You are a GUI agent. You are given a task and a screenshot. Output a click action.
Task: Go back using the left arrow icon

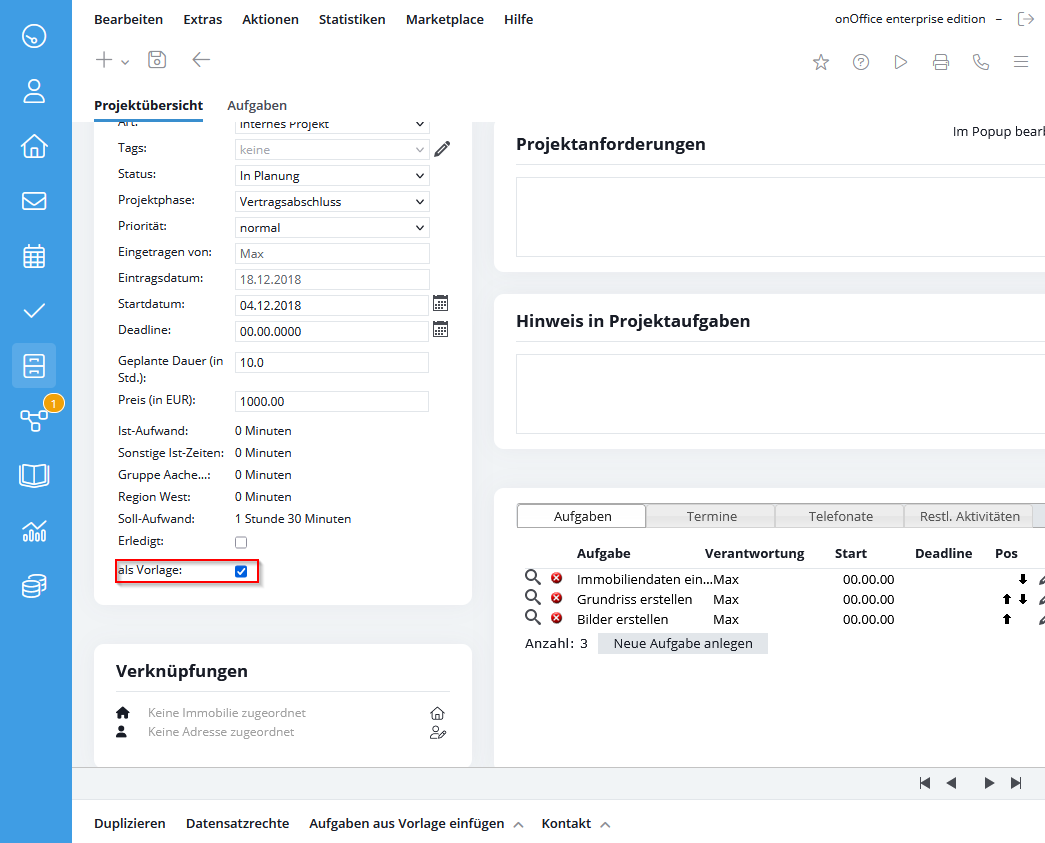(201, 60)
